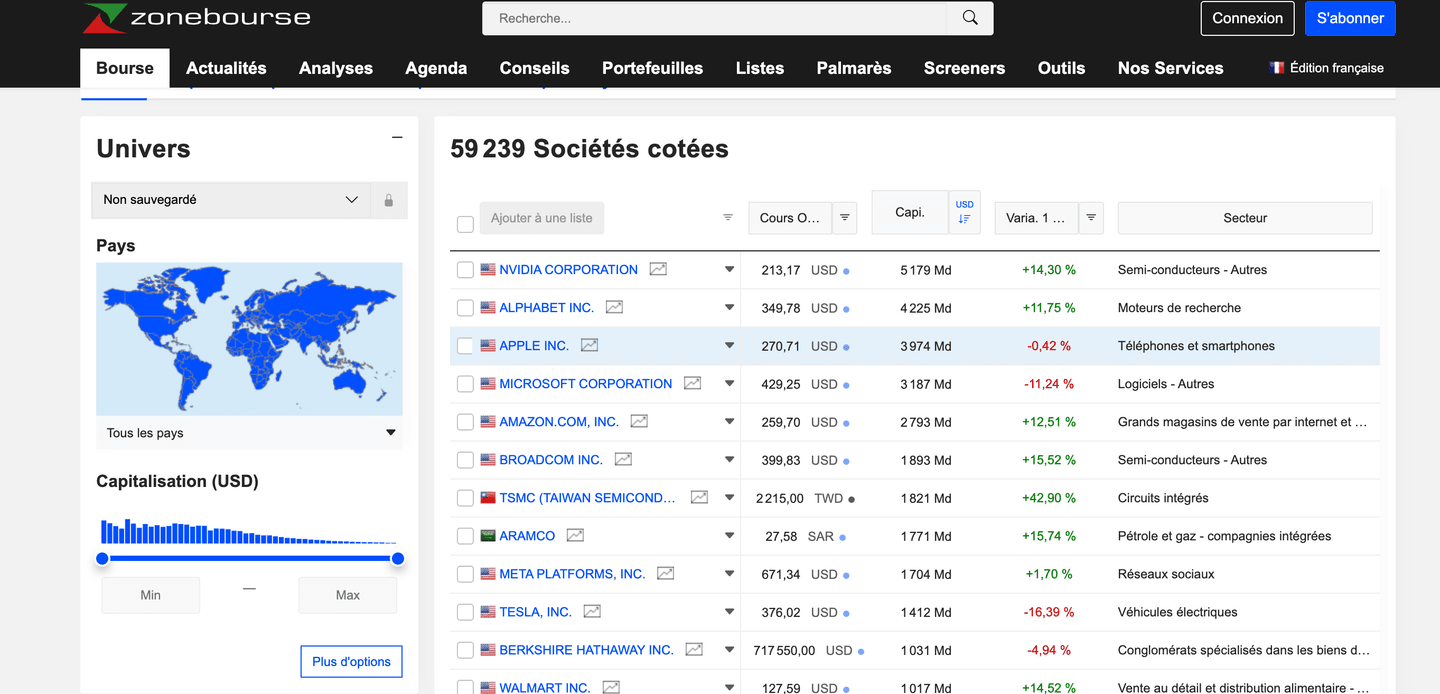Click the filter icon beside Ajouter à une liste
Viewport: 1440px width, 694px height.
(728, 218)
